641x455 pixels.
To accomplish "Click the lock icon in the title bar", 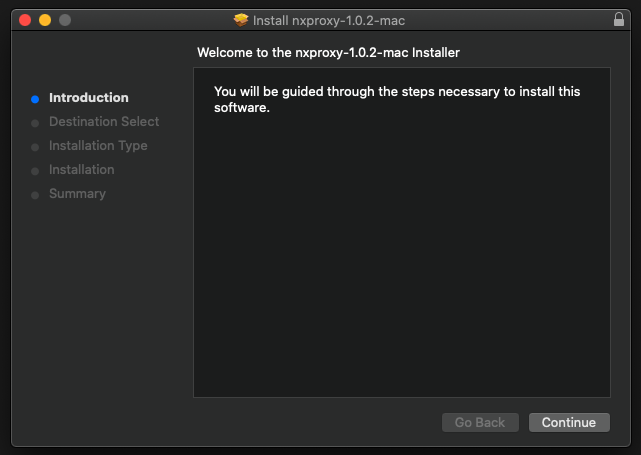I will pos(619,19).
